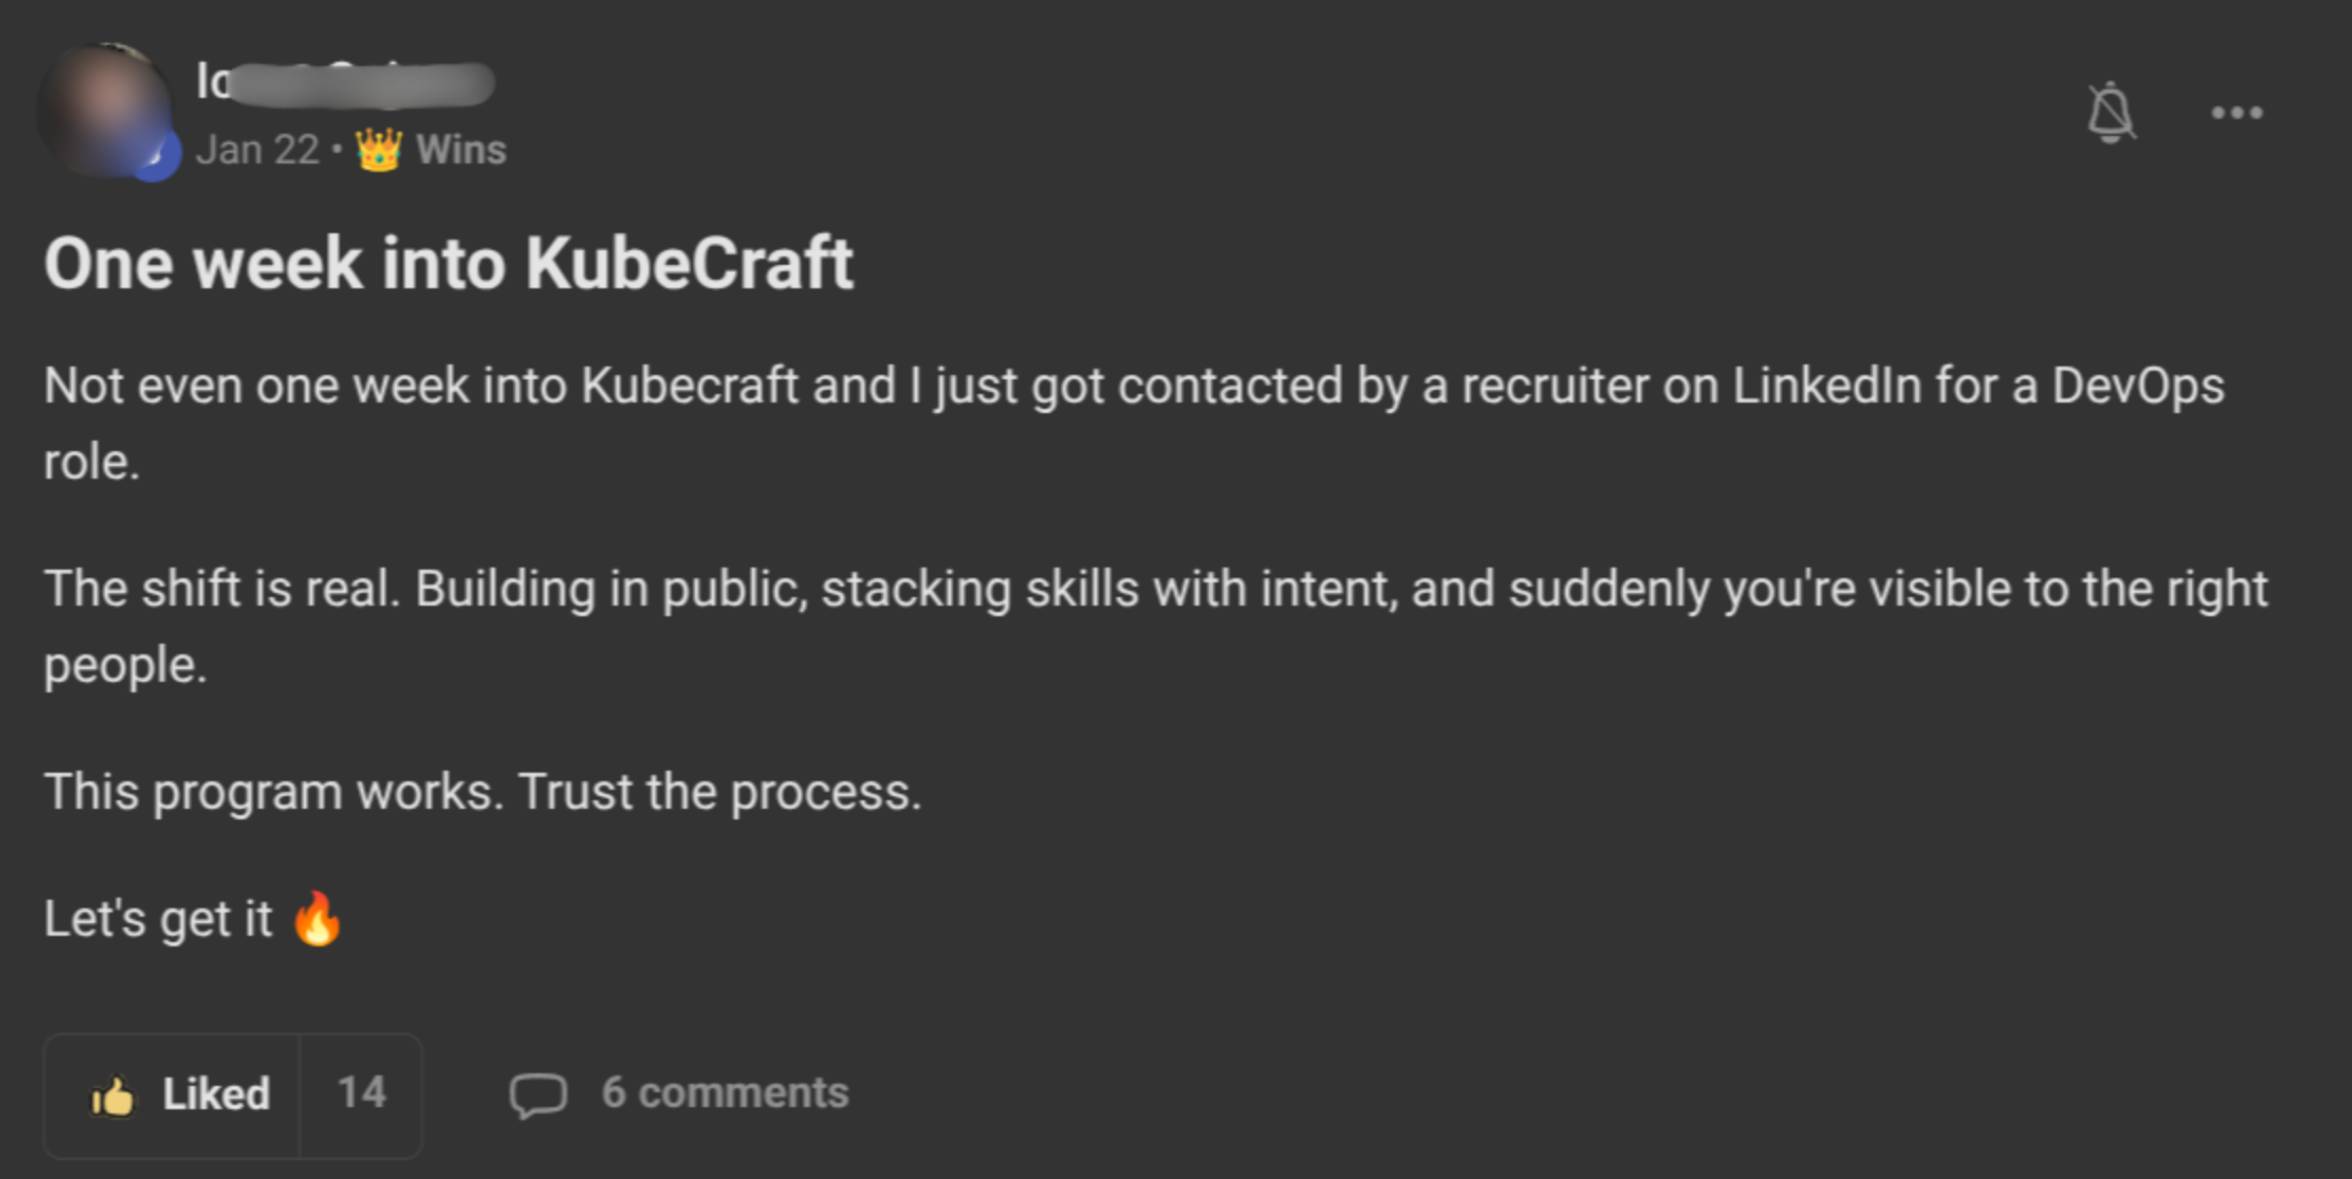The height and width of the screenshot is (1179, 2352).
Task: Open the "One week into KubeCraft" post title
Action: point(449,264)
